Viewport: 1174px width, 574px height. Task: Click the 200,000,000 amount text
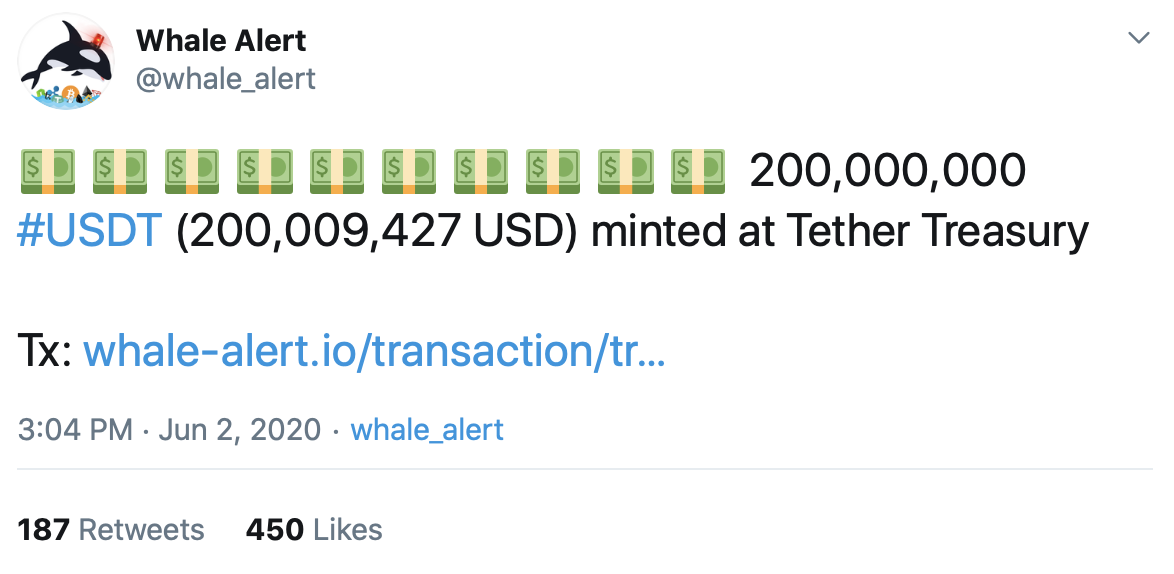pos(887,171)
